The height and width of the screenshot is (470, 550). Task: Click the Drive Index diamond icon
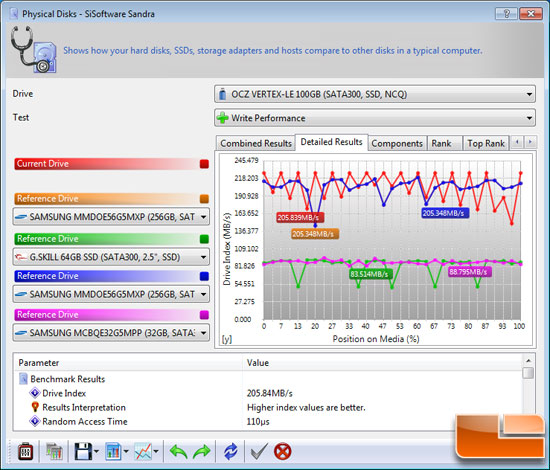point(35,393)
